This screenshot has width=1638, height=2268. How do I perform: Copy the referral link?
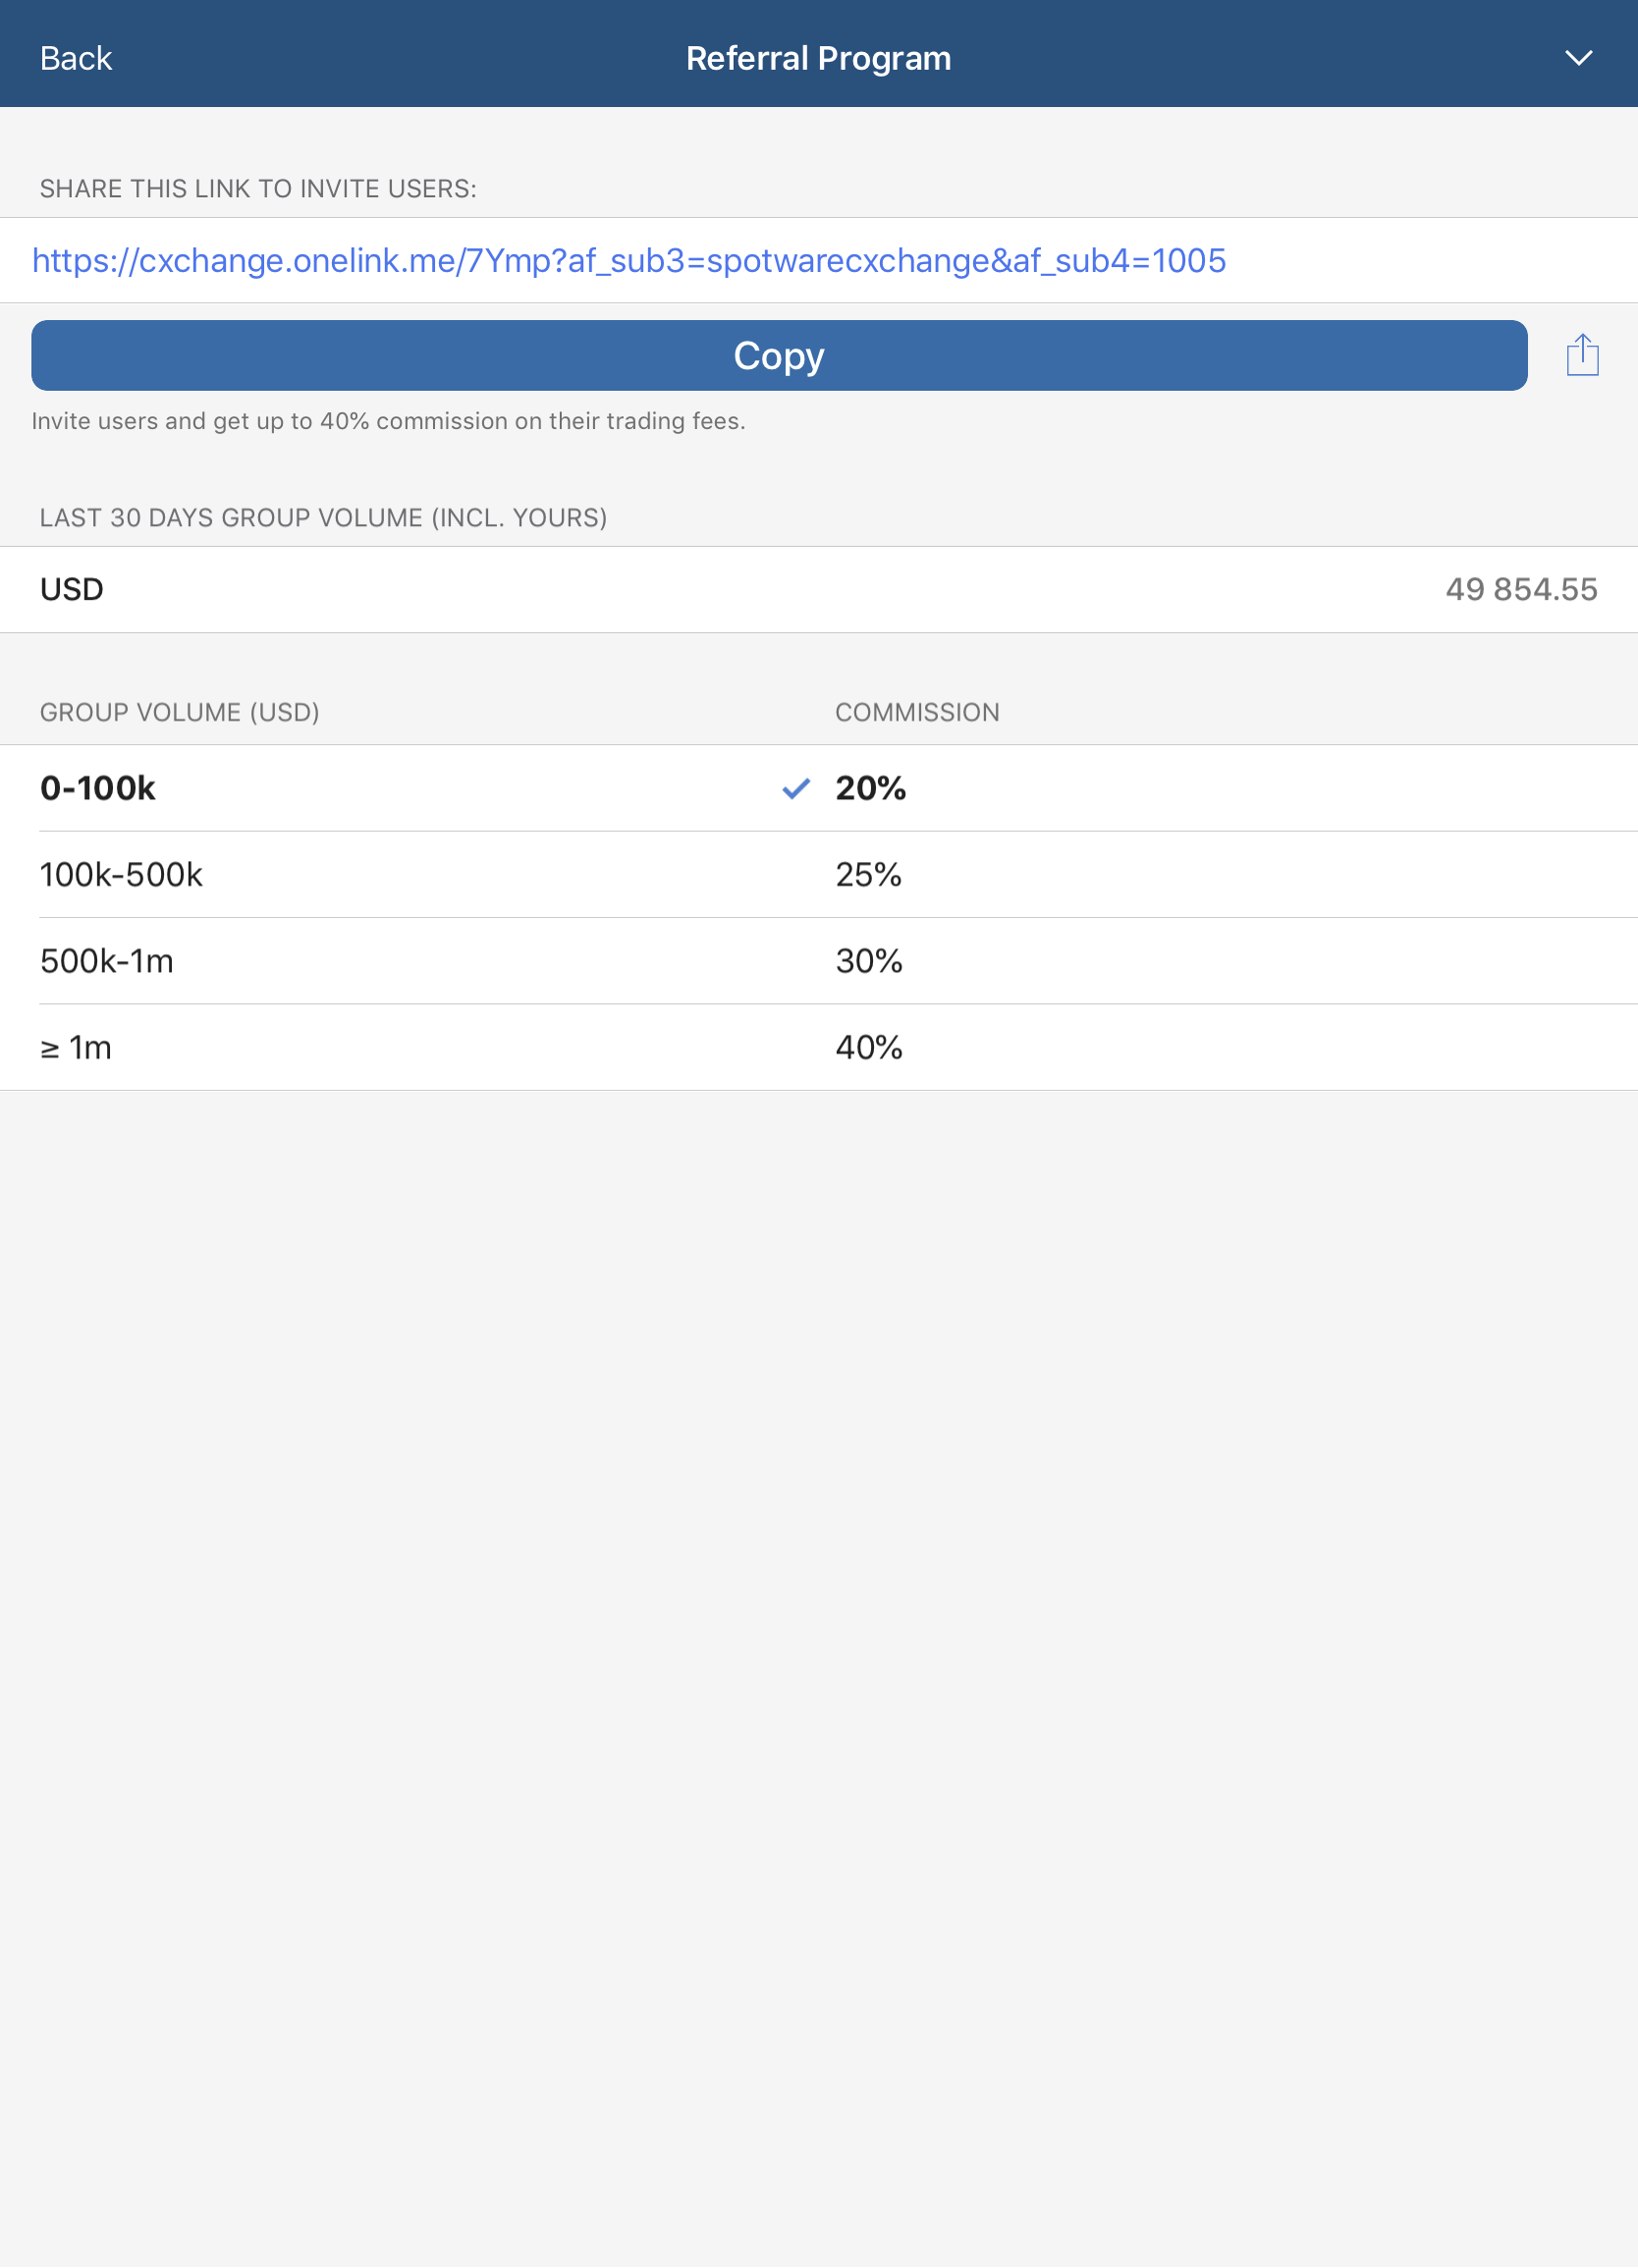779,355
